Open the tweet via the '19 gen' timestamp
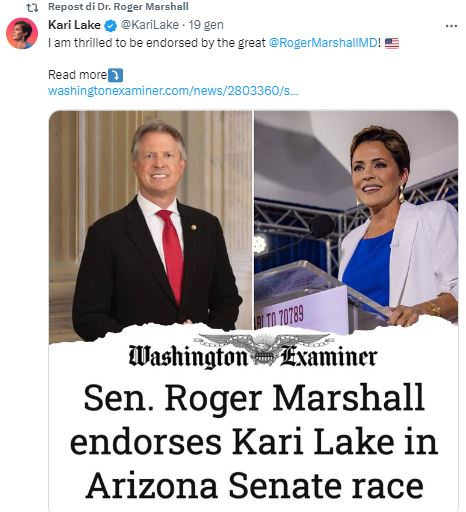This screenshot has width=466, height=512. tap(206, 25)
